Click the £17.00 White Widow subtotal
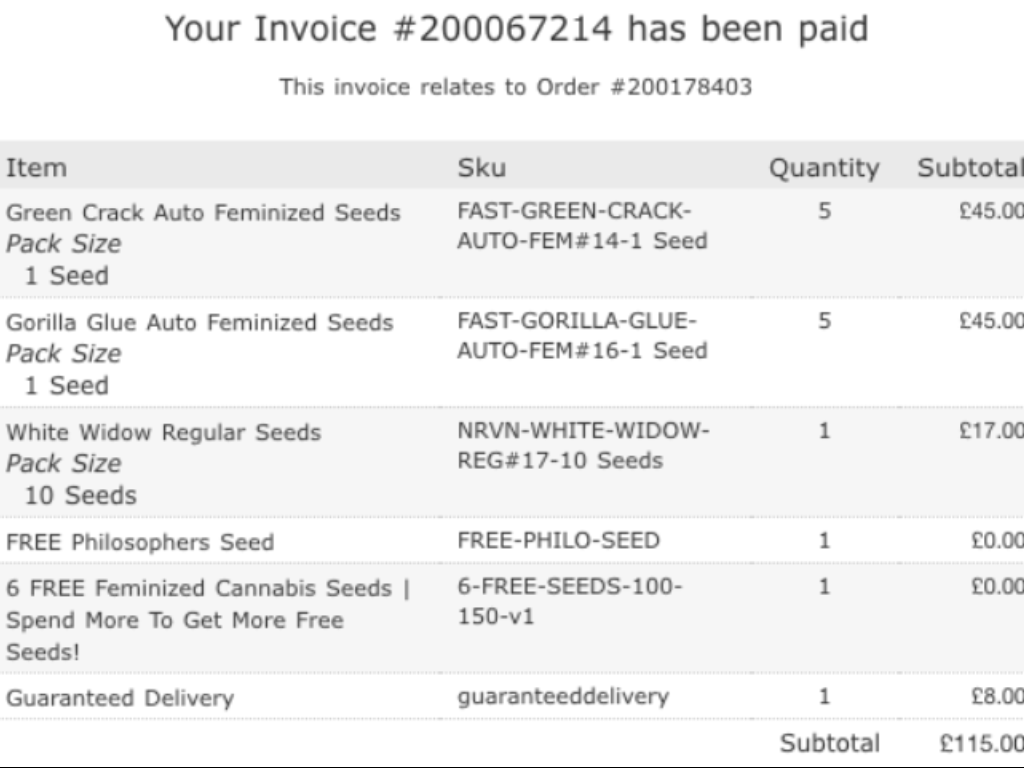Screen dimensions: 1024x768 (991, 431)
